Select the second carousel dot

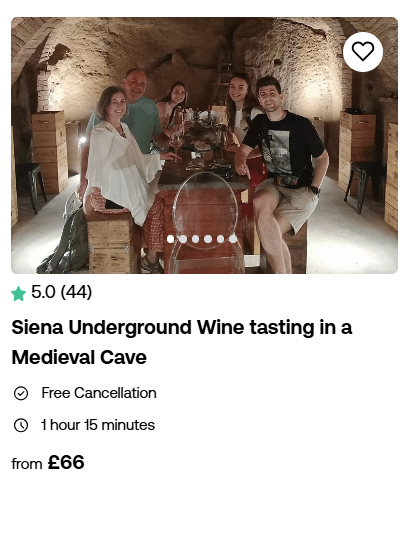point(183,239)
